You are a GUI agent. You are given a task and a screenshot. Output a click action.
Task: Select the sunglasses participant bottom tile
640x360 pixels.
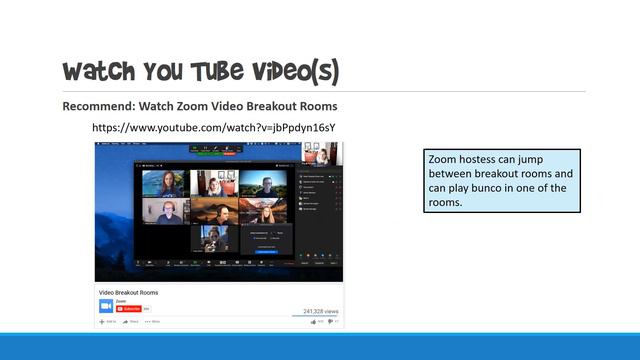point(214,238)
